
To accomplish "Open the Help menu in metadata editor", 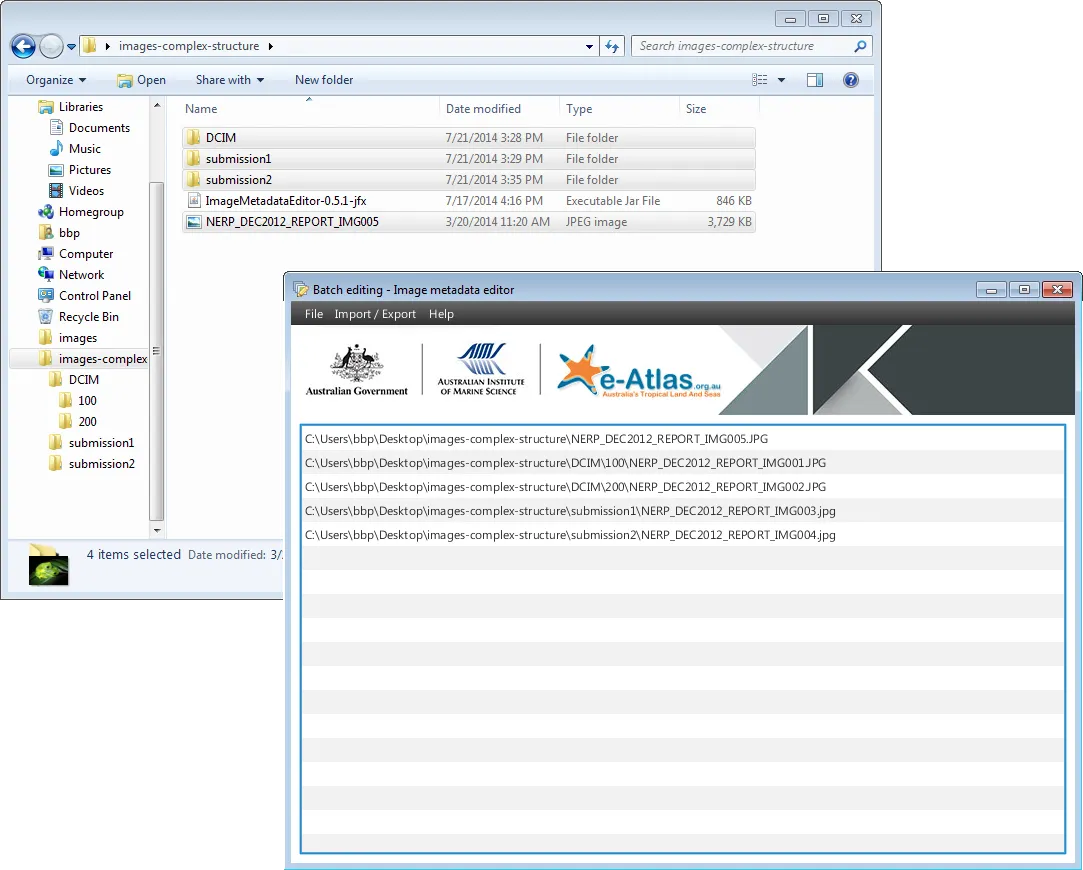I will point(441,314).
